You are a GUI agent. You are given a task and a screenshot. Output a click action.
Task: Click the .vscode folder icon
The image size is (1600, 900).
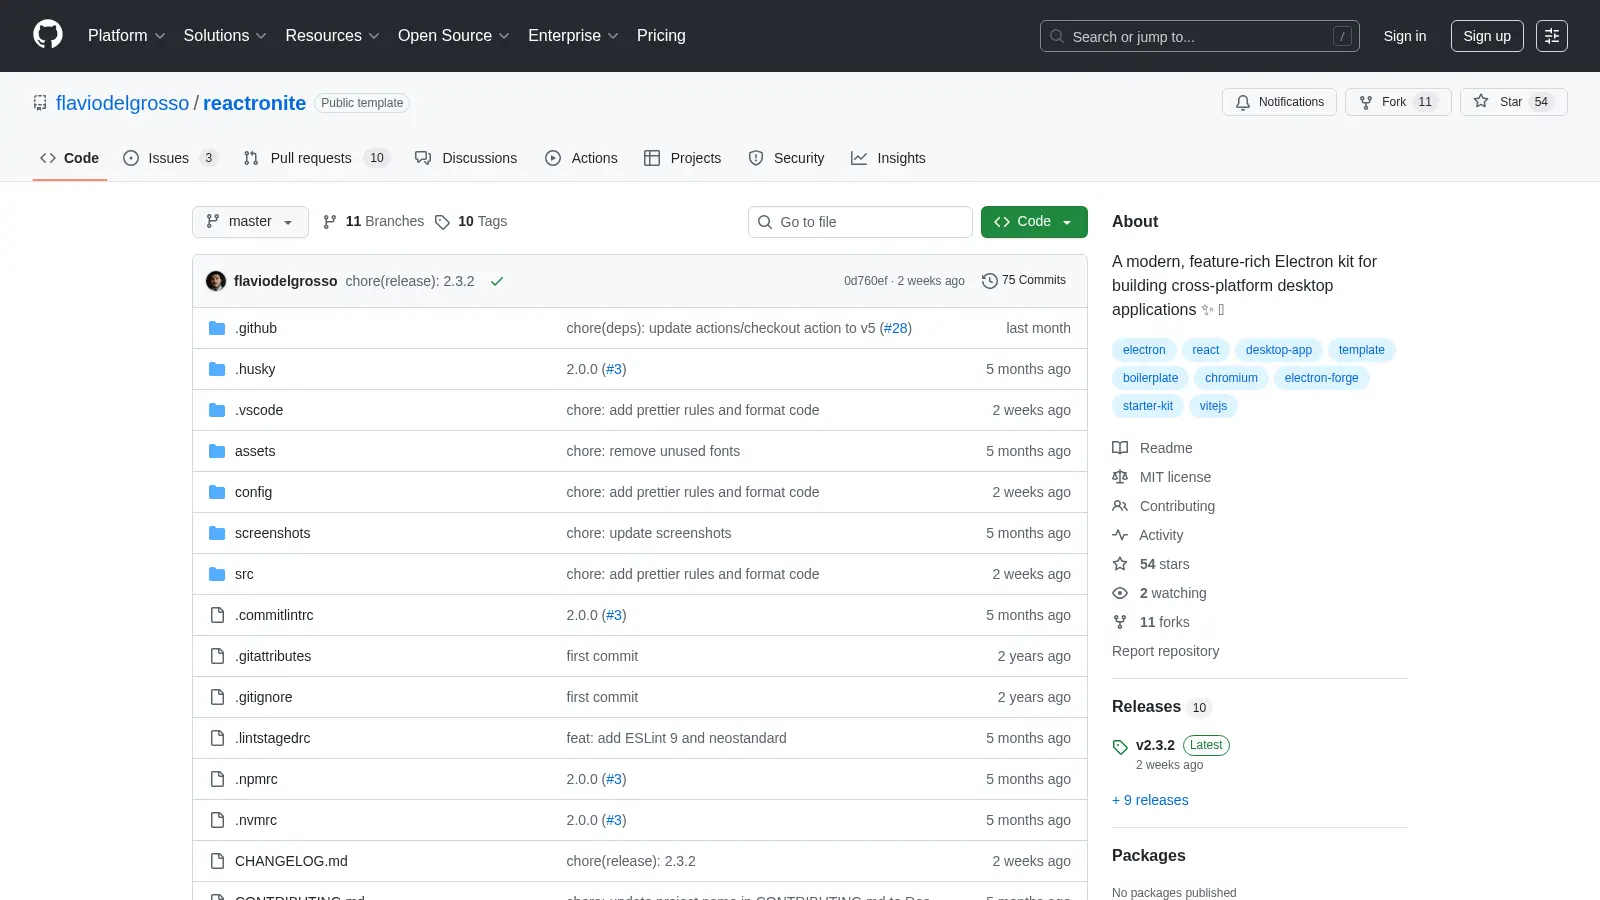(x=217, y=410)
